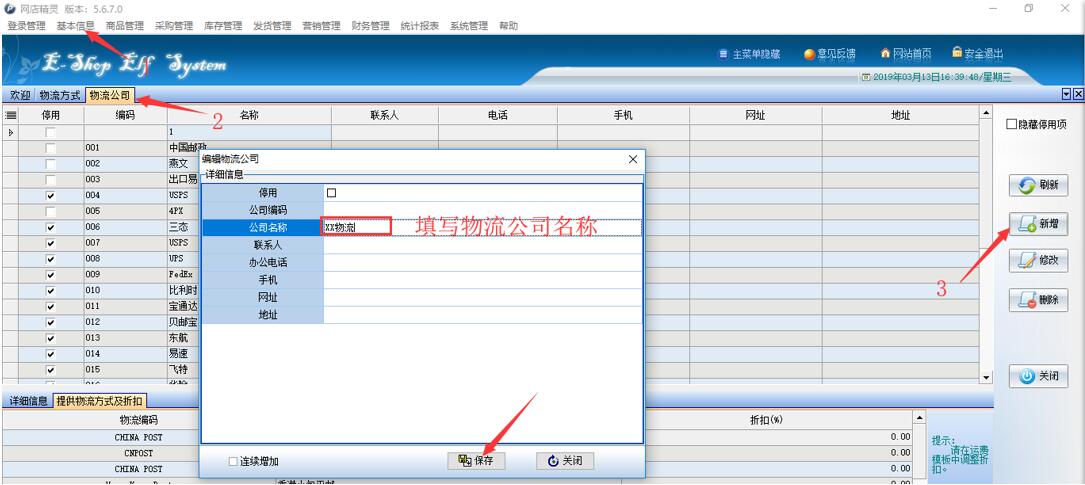Screen dimensions: 1085x485
Task: Click the 新增 add-new button
Action: click(1038, 224)
